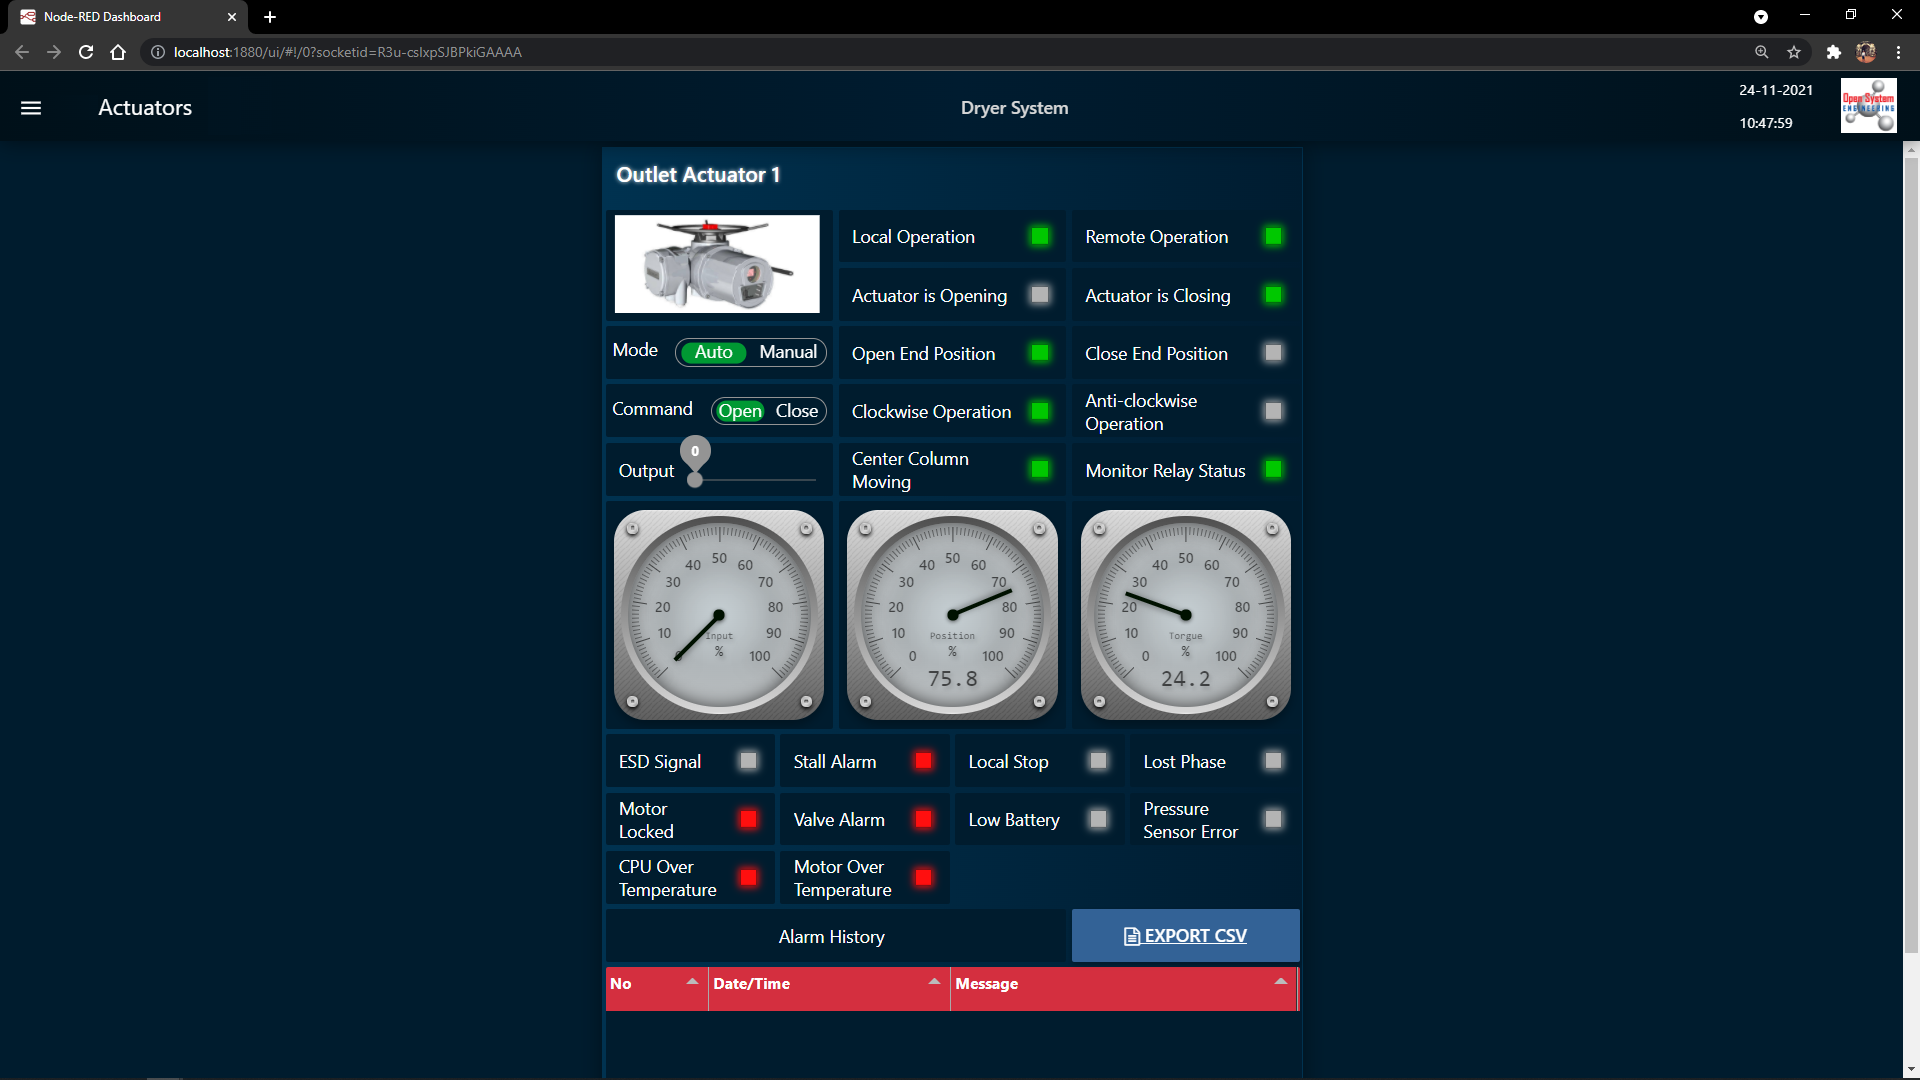The height and width of the screenshot is (1080, 1920).
Task: Click the actuator image thumbnail
Action: (716, 264)
